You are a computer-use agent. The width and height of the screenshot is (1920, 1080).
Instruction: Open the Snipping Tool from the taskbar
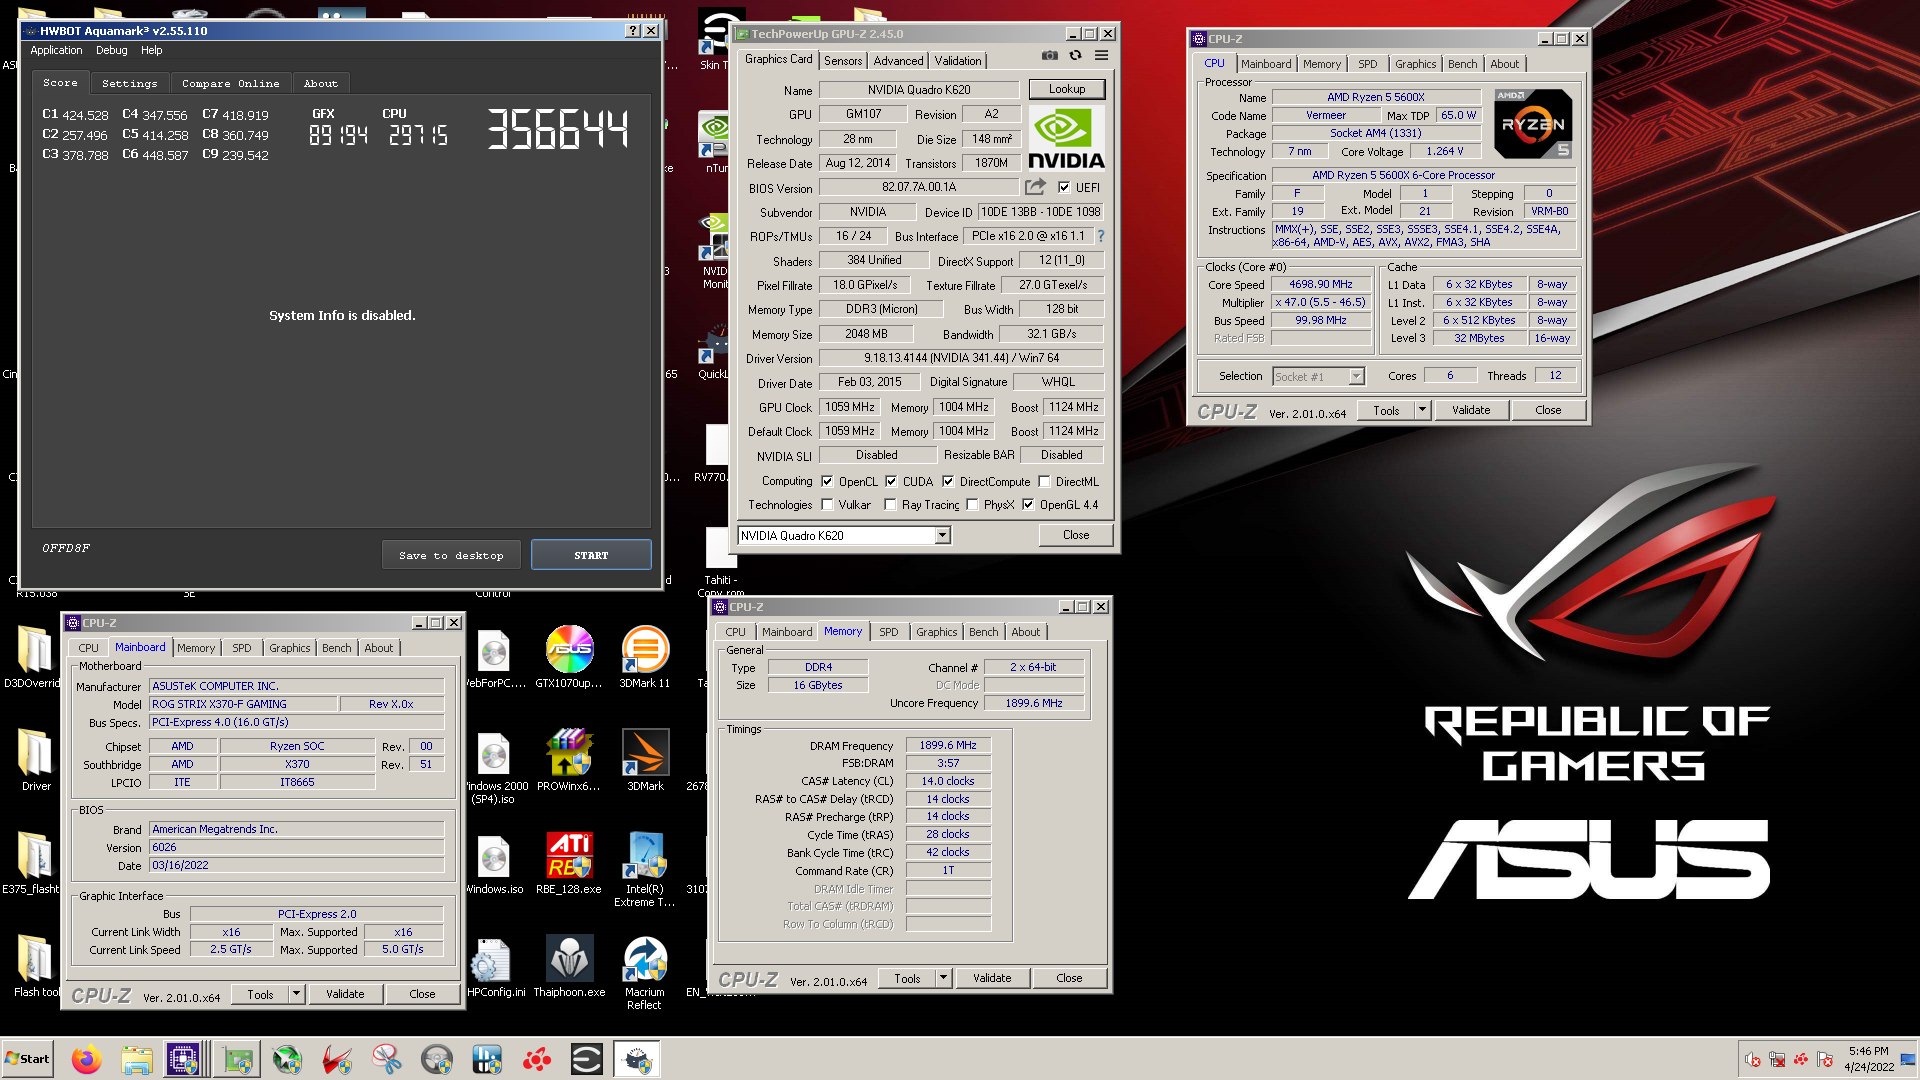pos(387,1059)
